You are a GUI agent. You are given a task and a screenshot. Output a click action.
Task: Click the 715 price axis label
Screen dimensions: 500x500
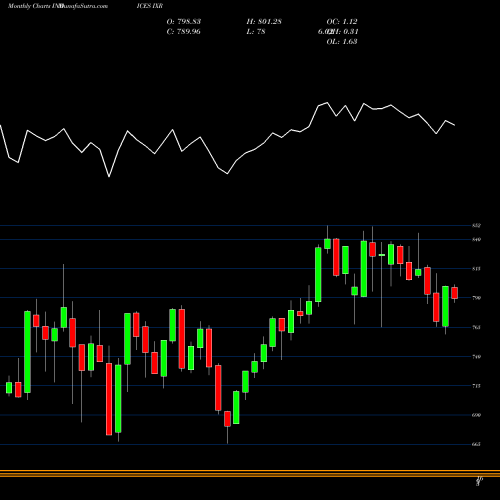[x=476, y=386]
